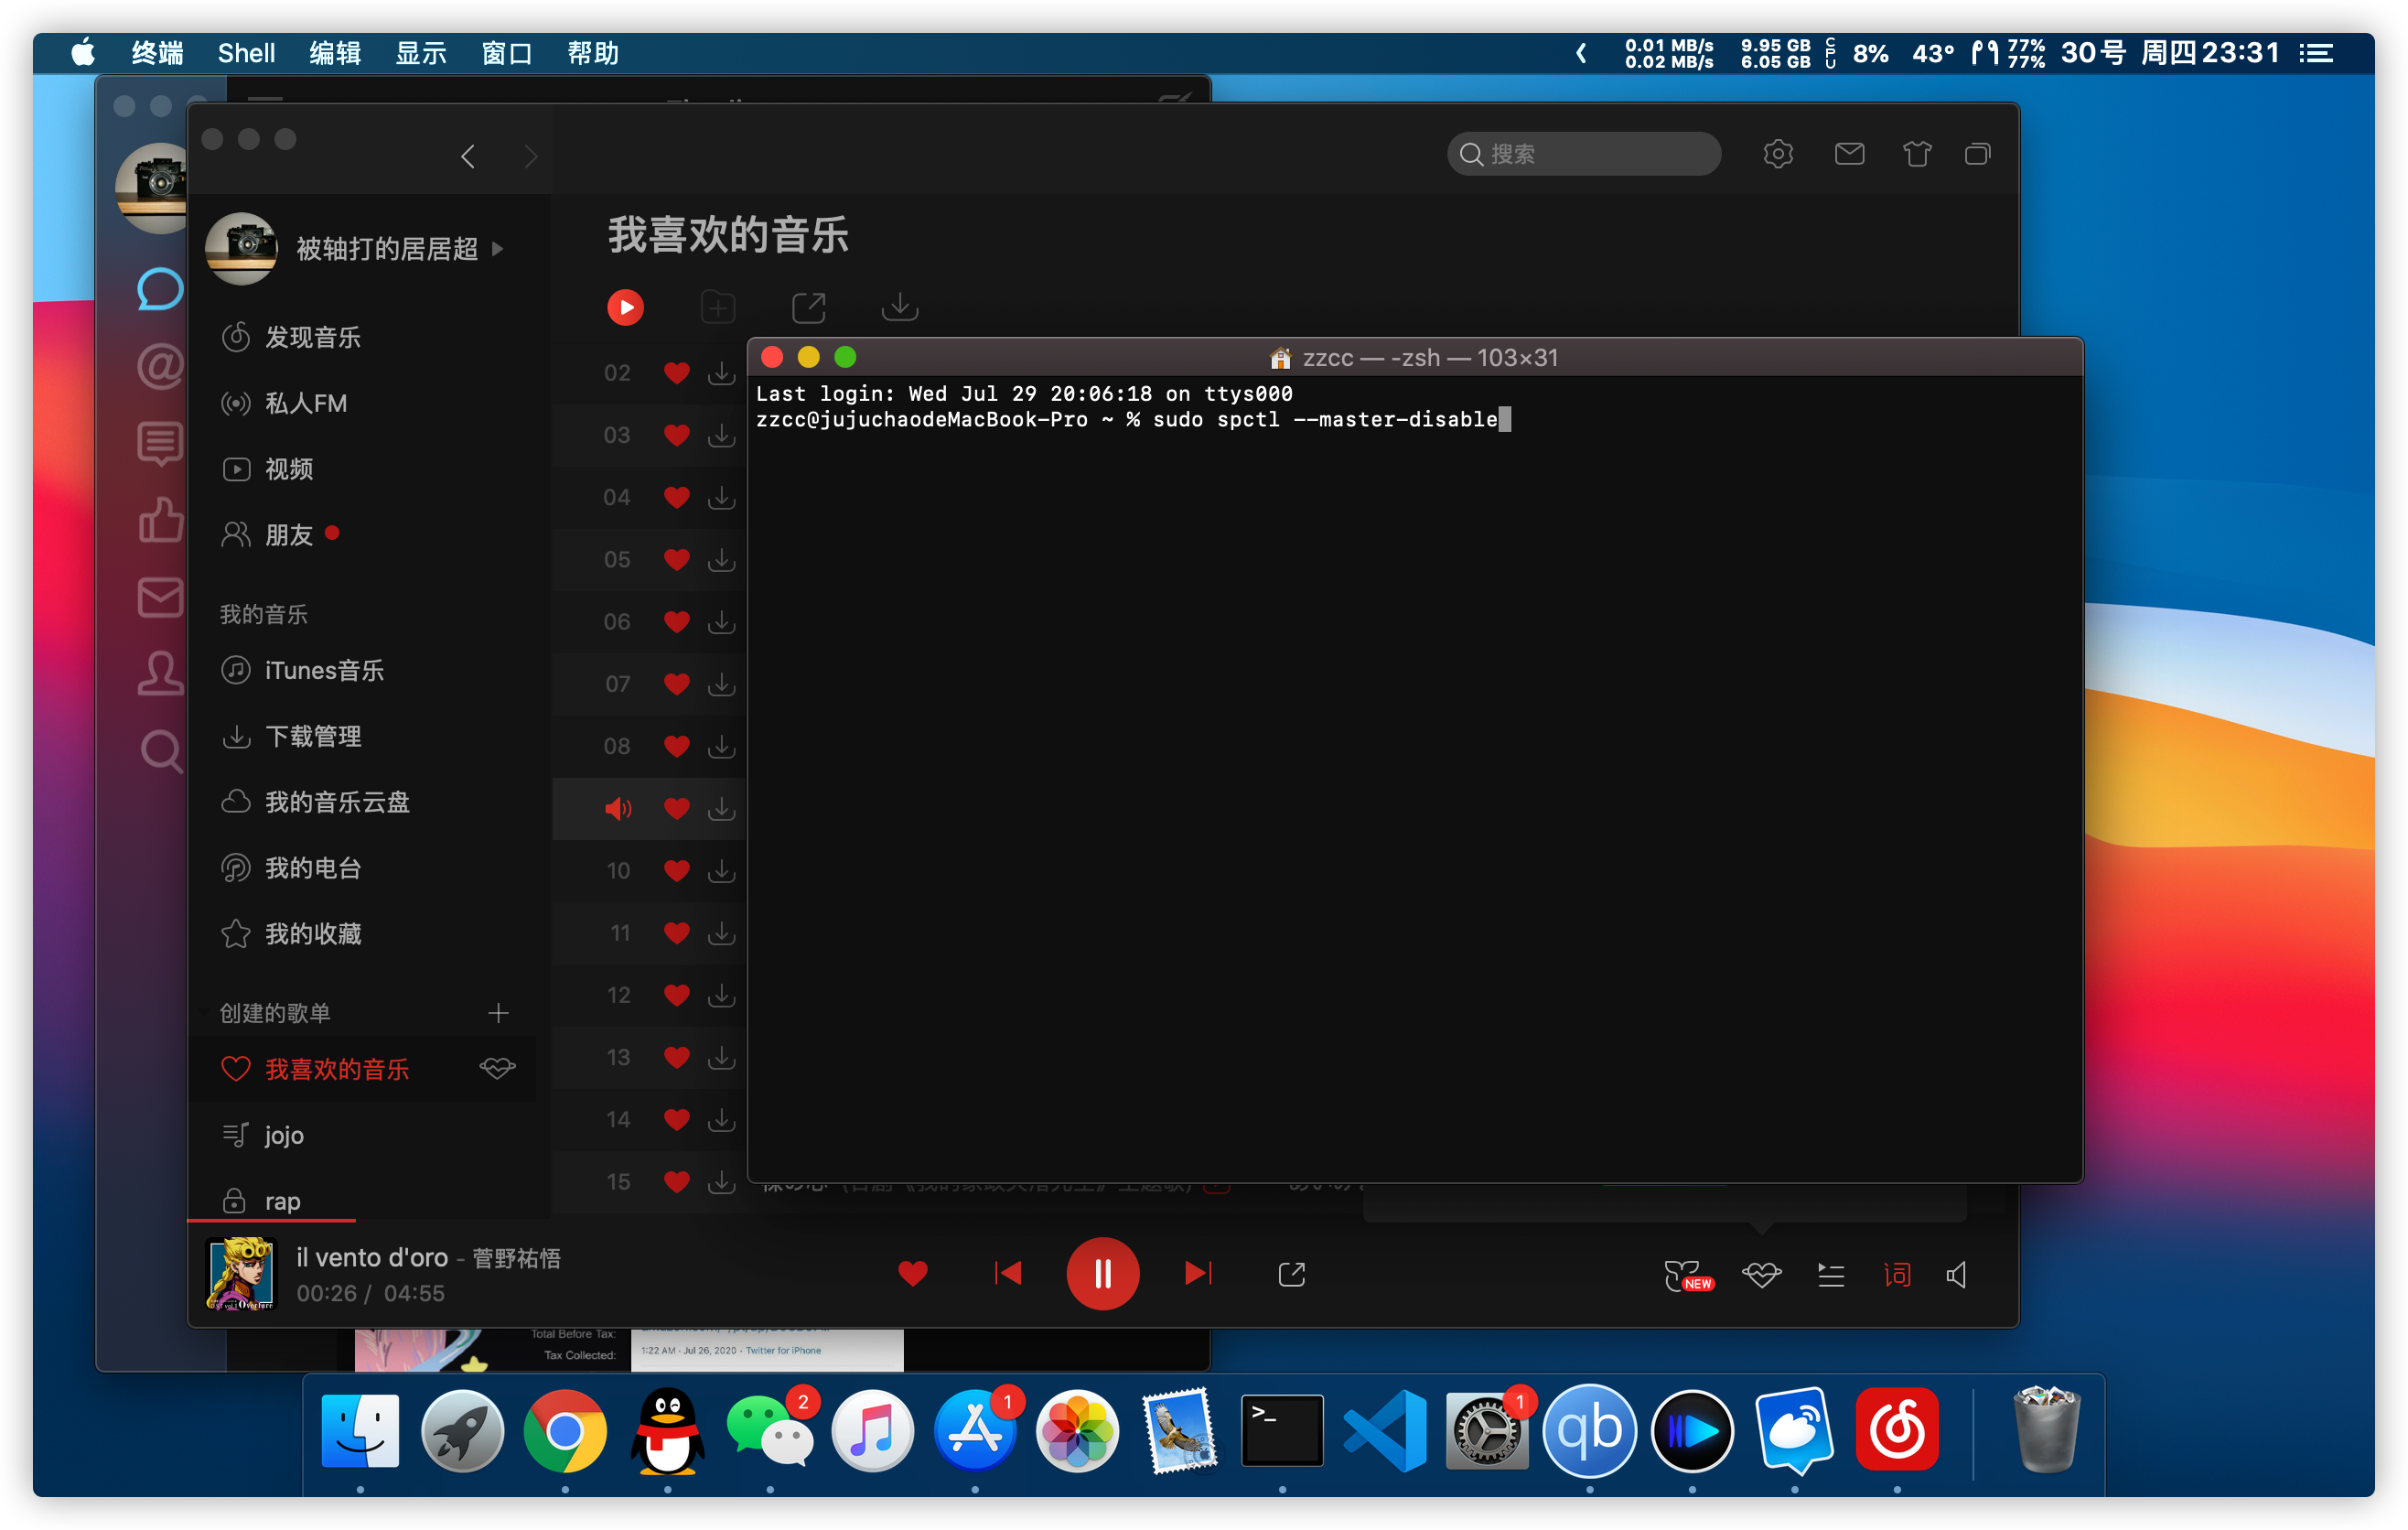2408x1530 pixels.
Task: Expand the user profile arrow beside username
Action: pos(497,248)
